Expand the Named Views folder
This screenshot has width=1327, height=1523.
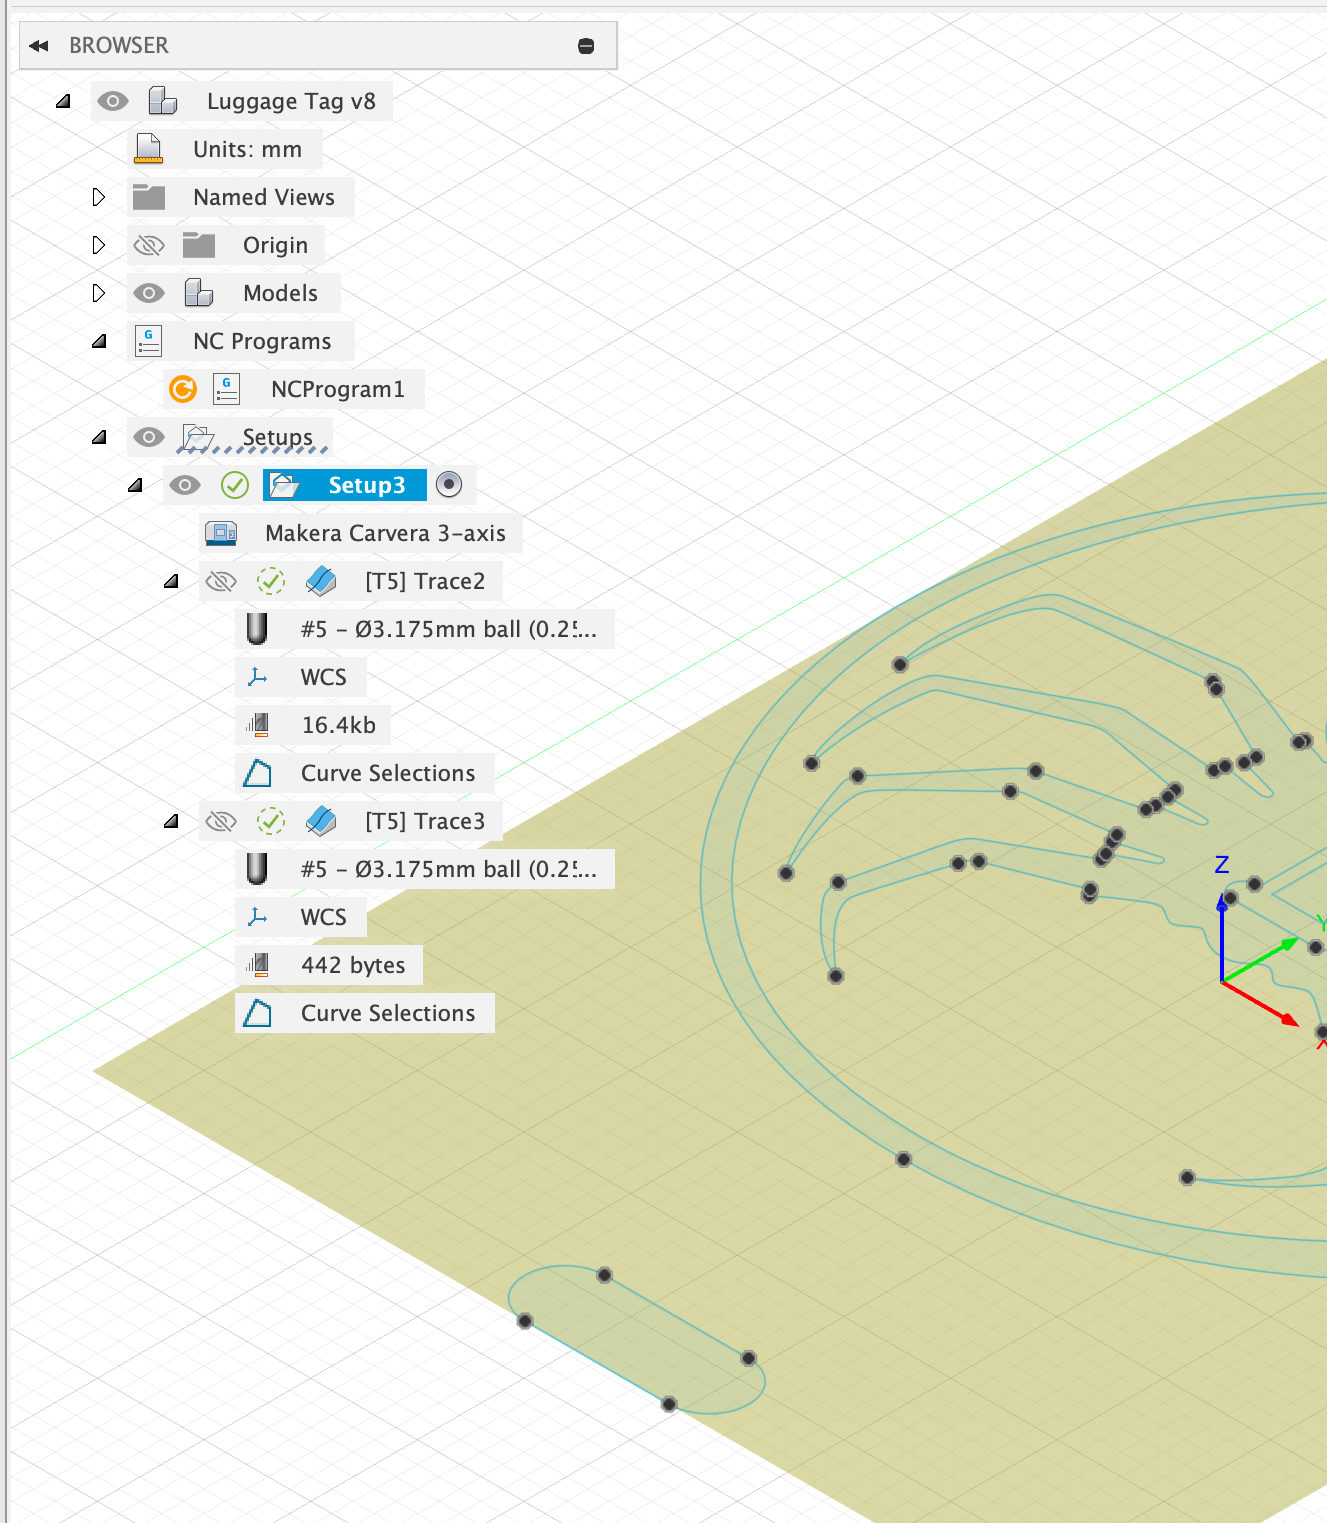tap(98, 196)
